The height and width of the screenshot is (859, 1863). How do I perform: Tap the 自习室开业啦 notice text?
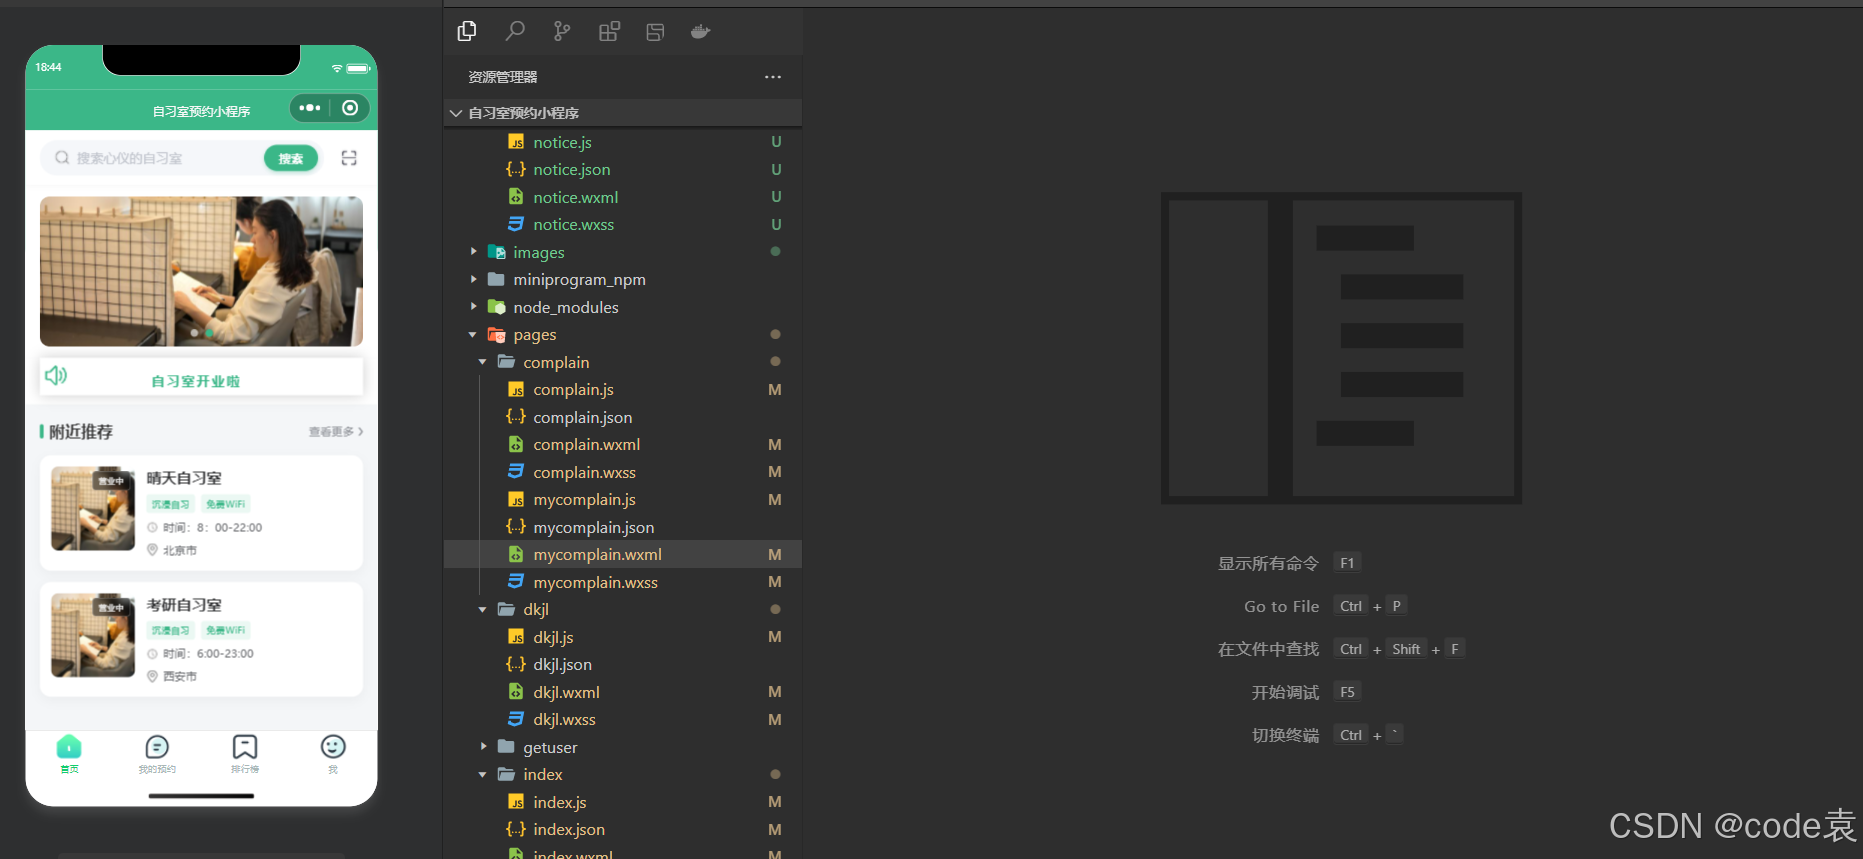pyautogui.click(x=196, y=381)
